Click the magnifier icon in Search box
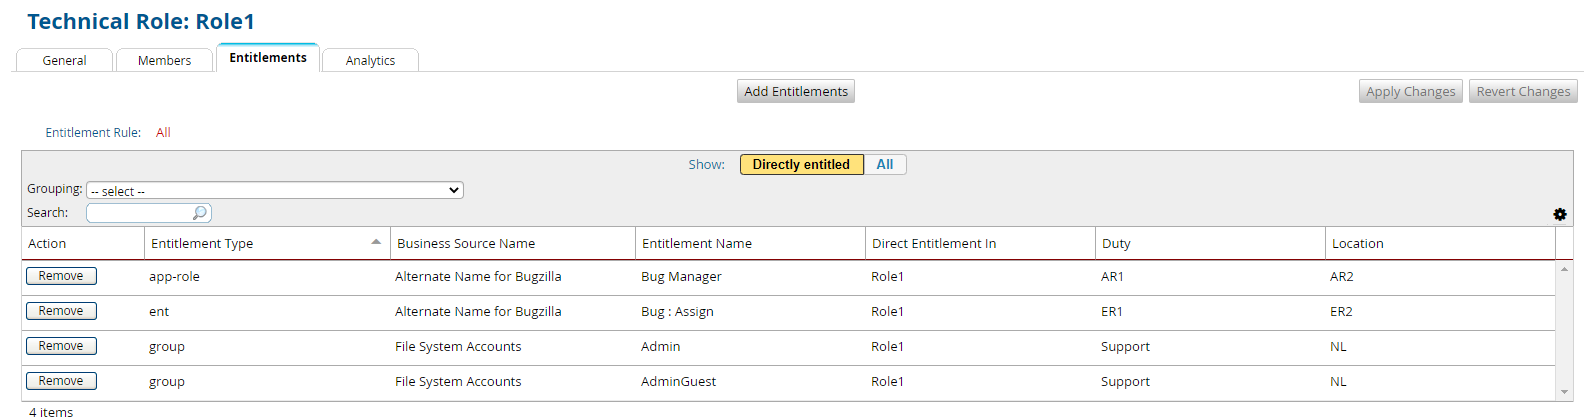Image resolution: width=1590 pixels, height=420 pixels. coord(200,213)
